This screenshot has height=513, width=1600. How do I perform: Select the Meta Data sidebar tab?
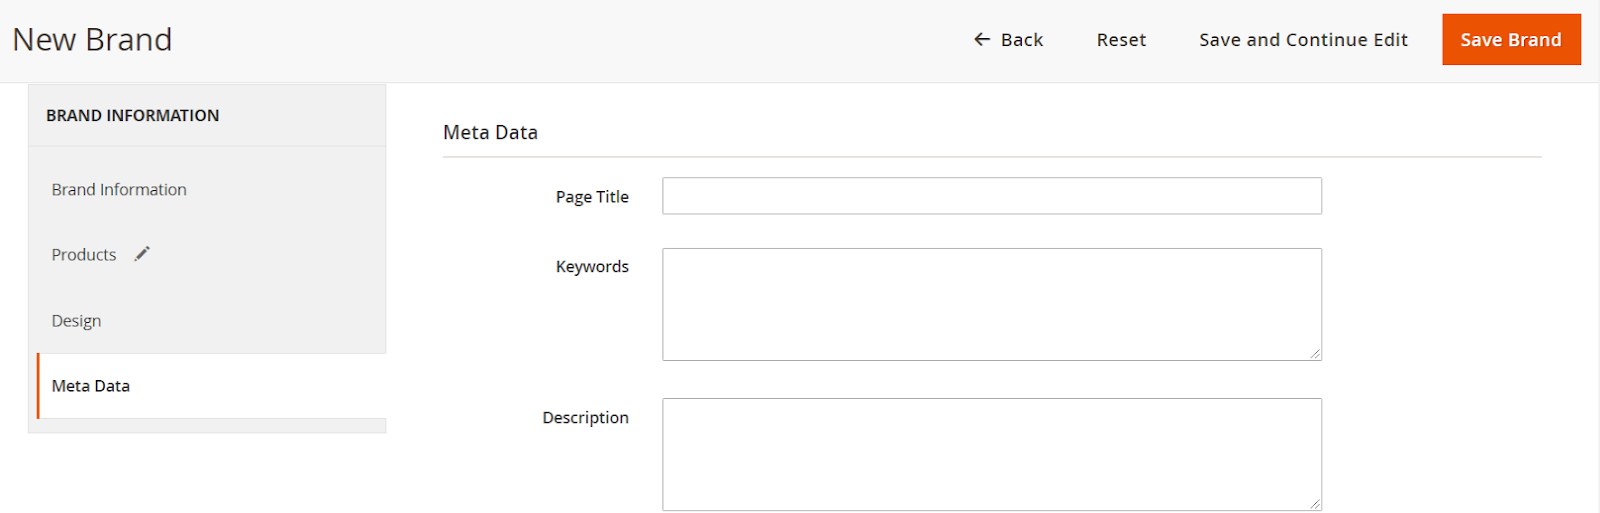[91, 386]
